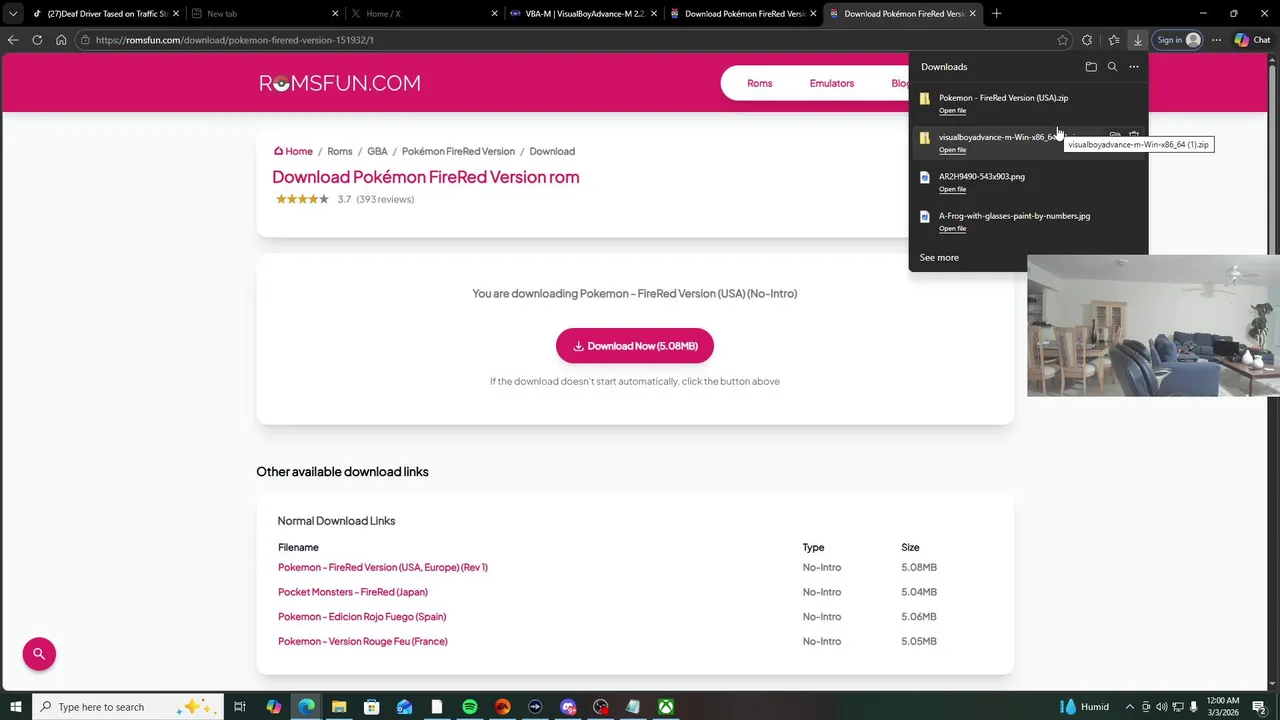Click the Download Now (5.08MB) button
The height and width of the screenshot is (720, 1280).
click(x=635, y=346)
